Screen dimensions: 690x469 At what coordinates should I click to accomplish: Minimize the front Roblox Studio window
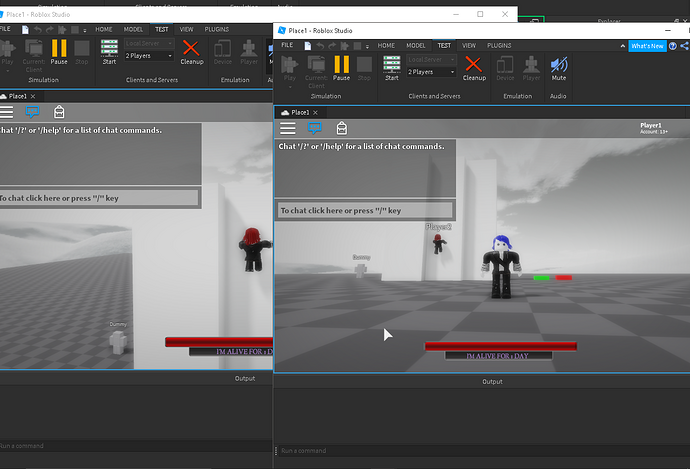(x=668, y=30)
